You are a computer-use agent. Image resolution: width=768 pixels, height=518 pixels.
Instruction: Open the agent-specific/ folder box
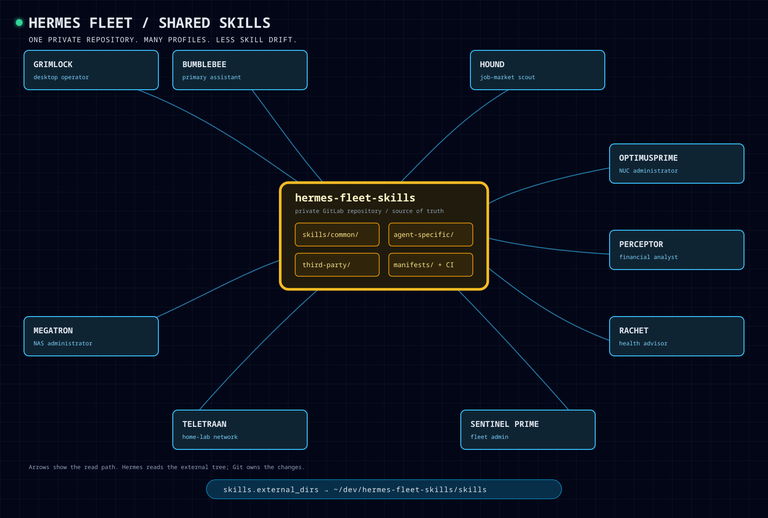(431, 235)
